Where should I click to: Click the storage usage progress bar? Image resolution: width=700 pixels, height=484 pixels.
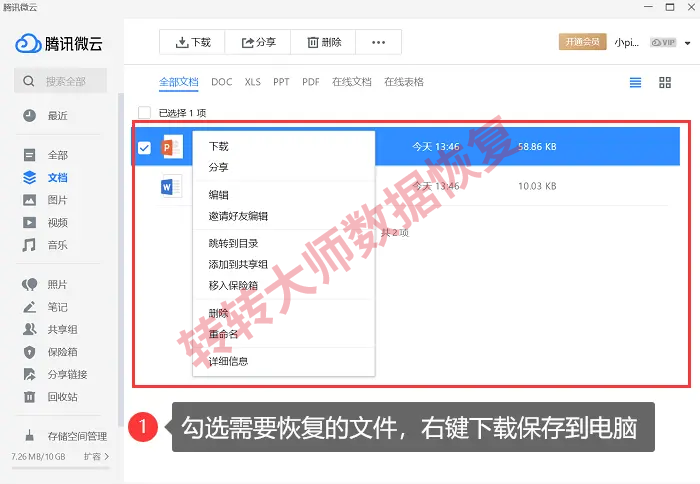pos(61,468)
